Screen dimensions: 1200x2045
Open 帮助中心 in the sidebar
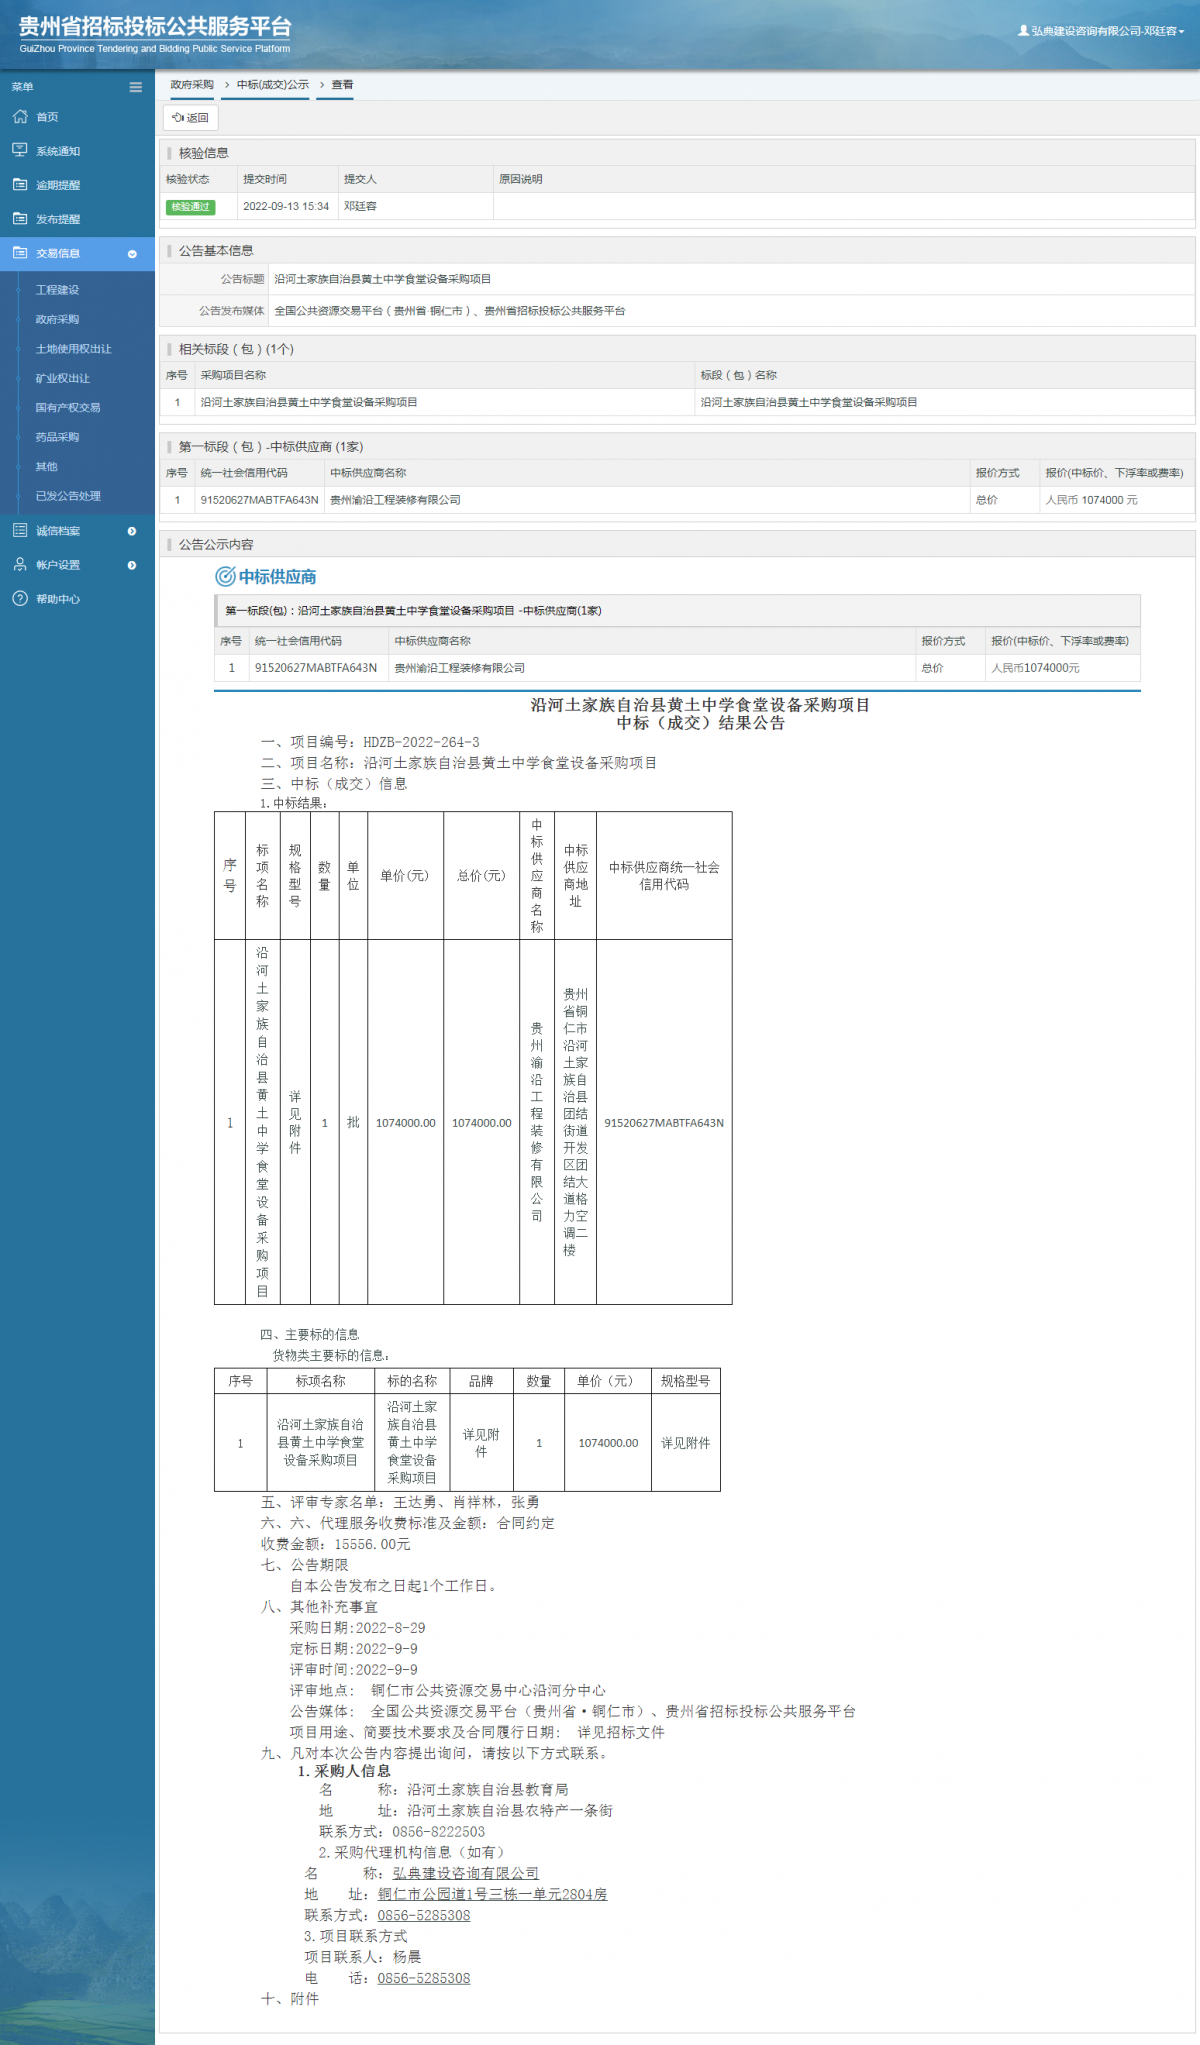(x=77, y=599)
